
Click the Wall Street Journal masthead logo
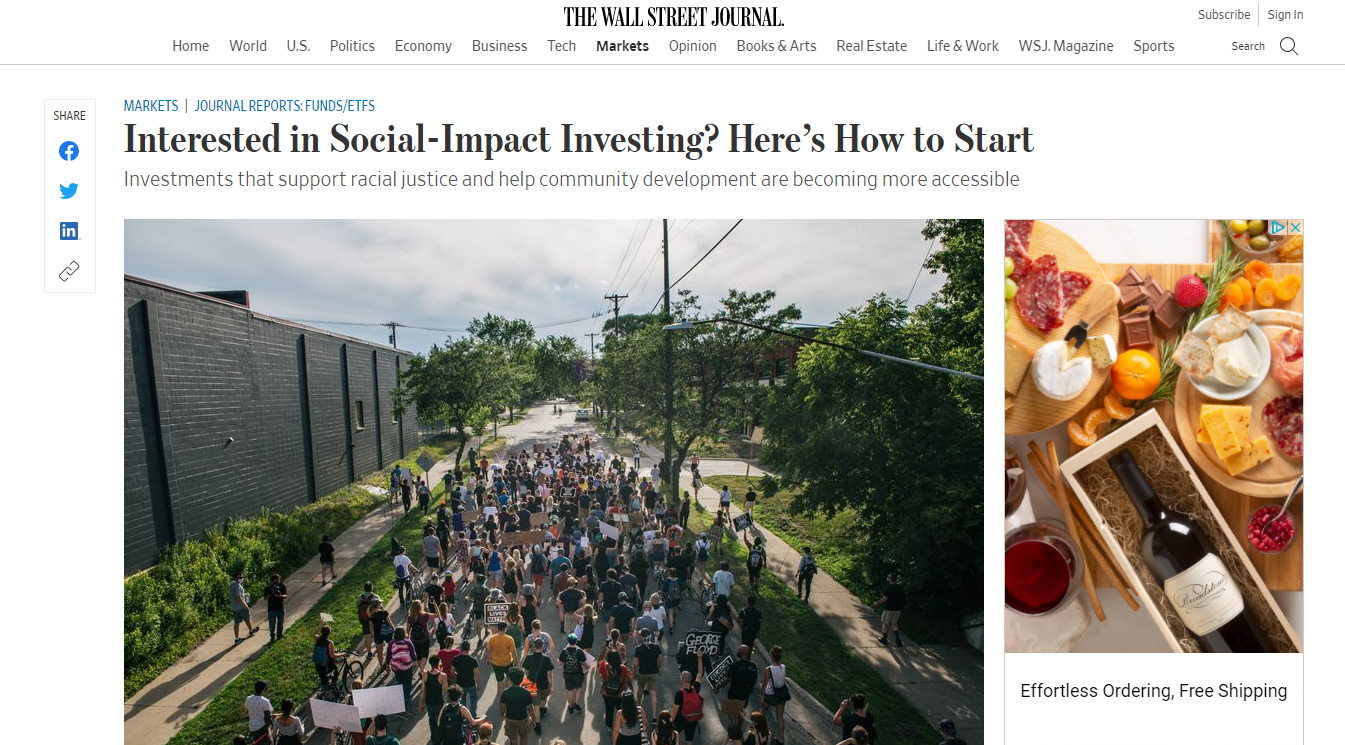point(672,15)
